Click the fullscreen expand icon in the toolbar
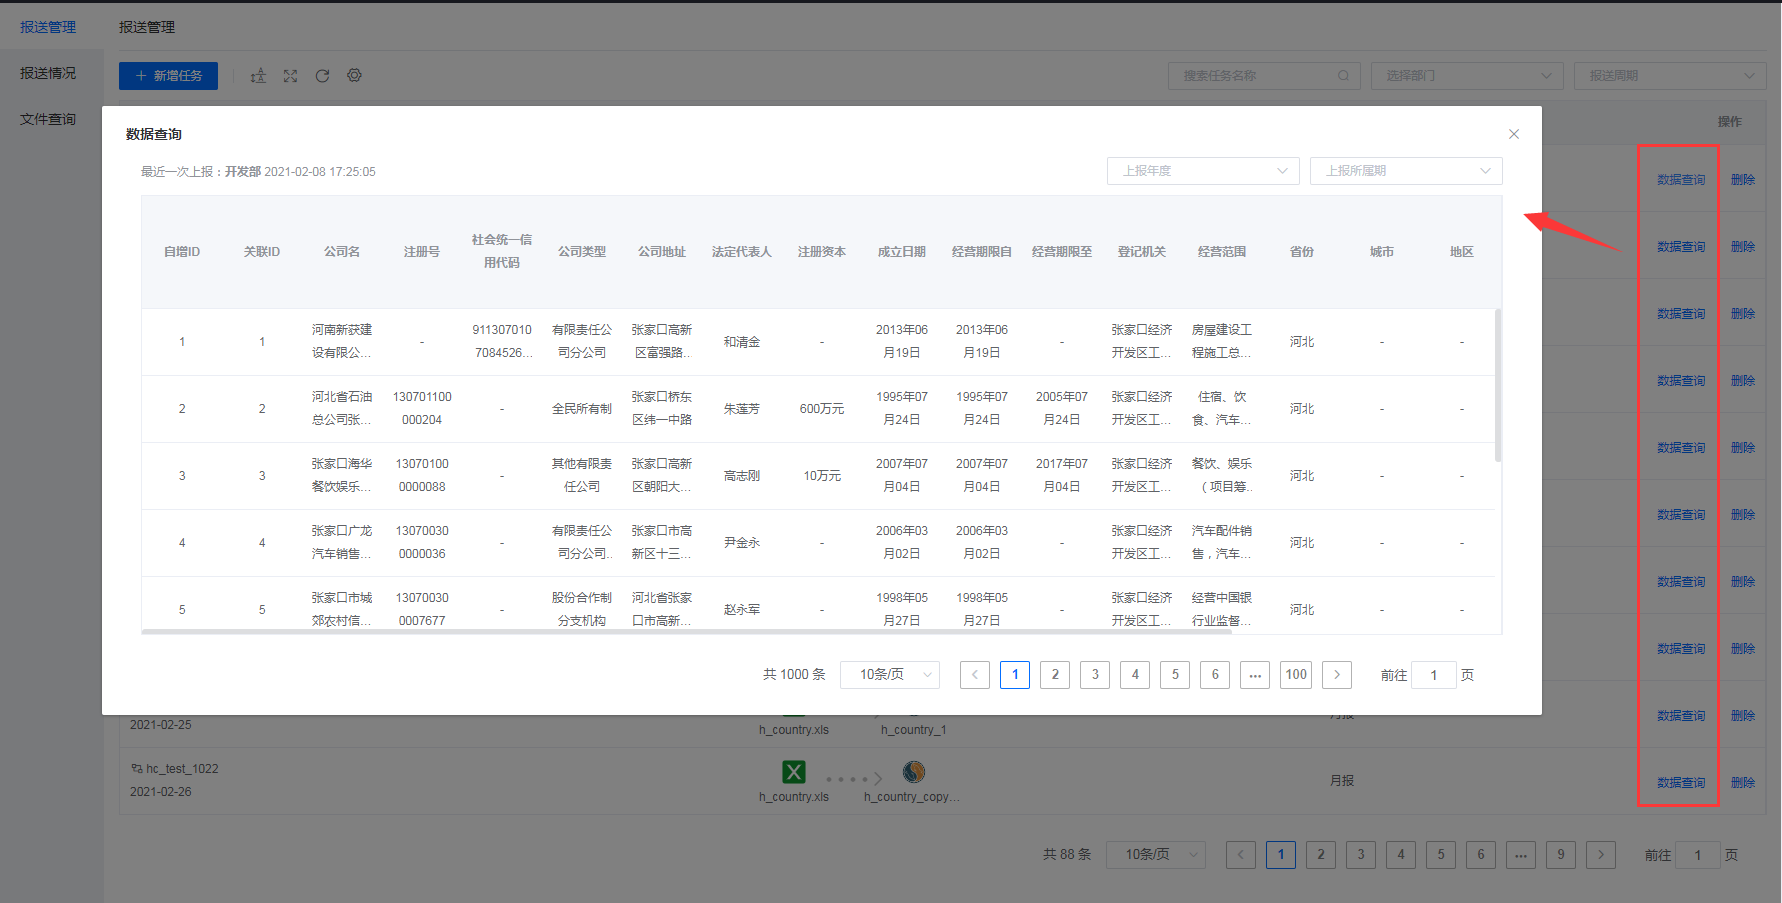The height and width of the screenshot is (903, 1782). (x=290, y=76)
